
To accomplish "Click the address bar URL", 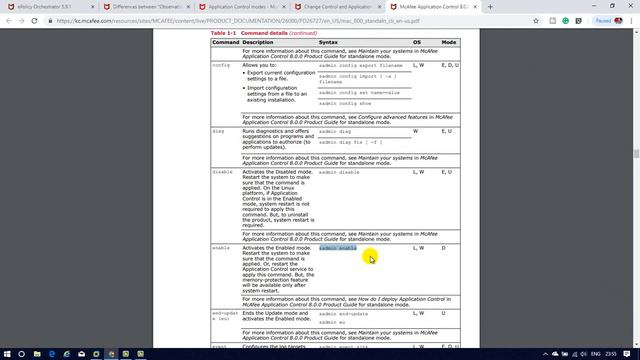I will tap(238, 21).
